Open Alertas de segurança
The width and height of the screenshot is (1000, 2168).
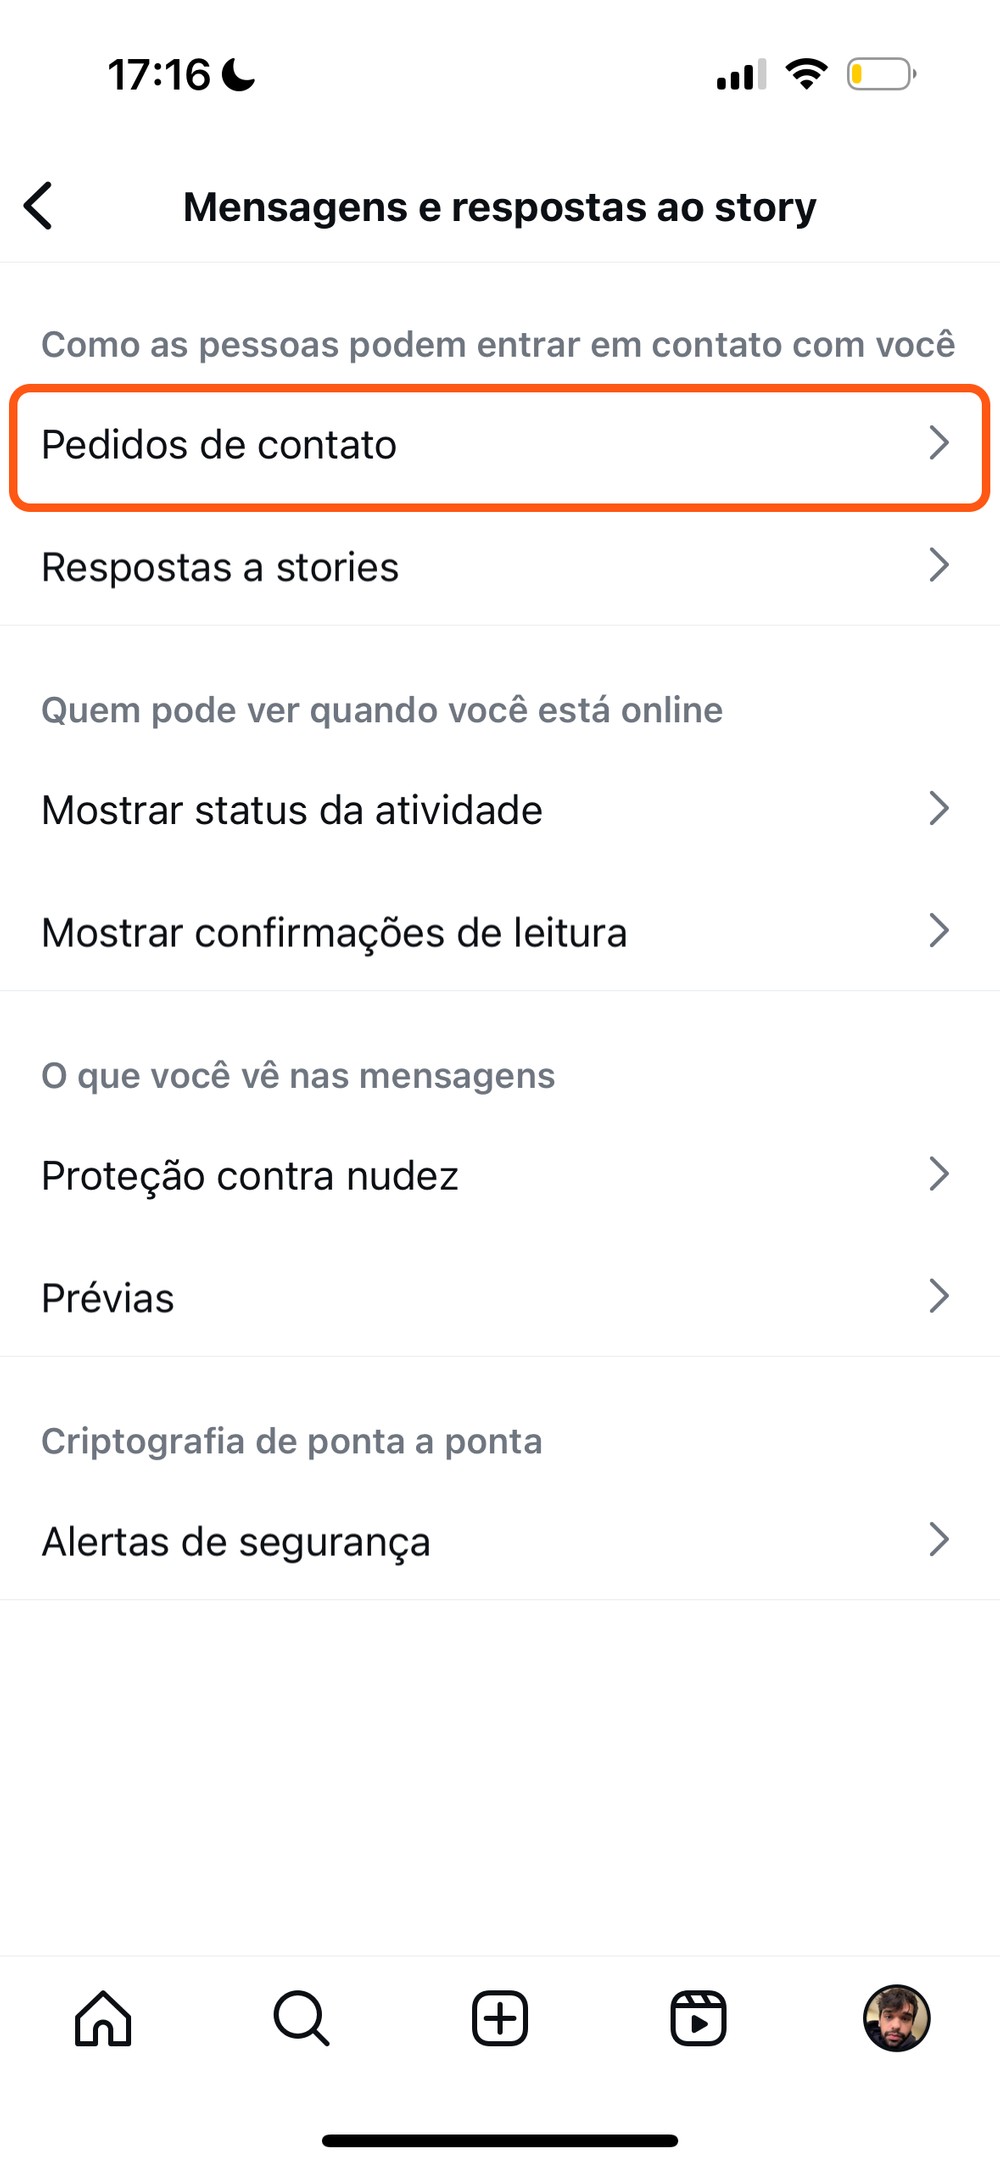236,1541
